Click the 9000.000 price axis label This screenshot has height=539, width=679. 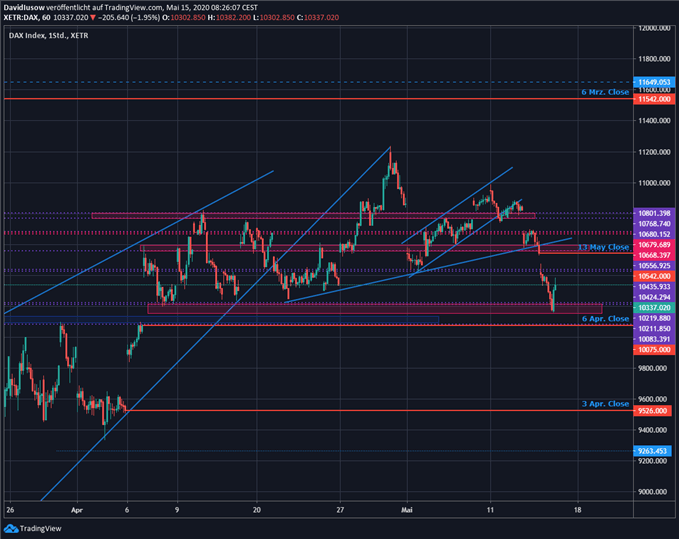[654, 492]
